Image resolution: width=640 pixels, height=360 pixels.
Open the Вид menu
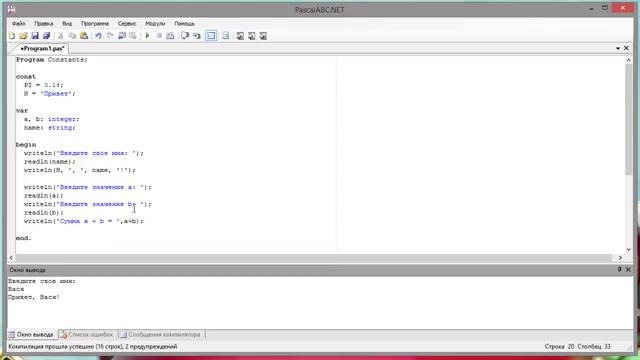[x=67, y=24]
